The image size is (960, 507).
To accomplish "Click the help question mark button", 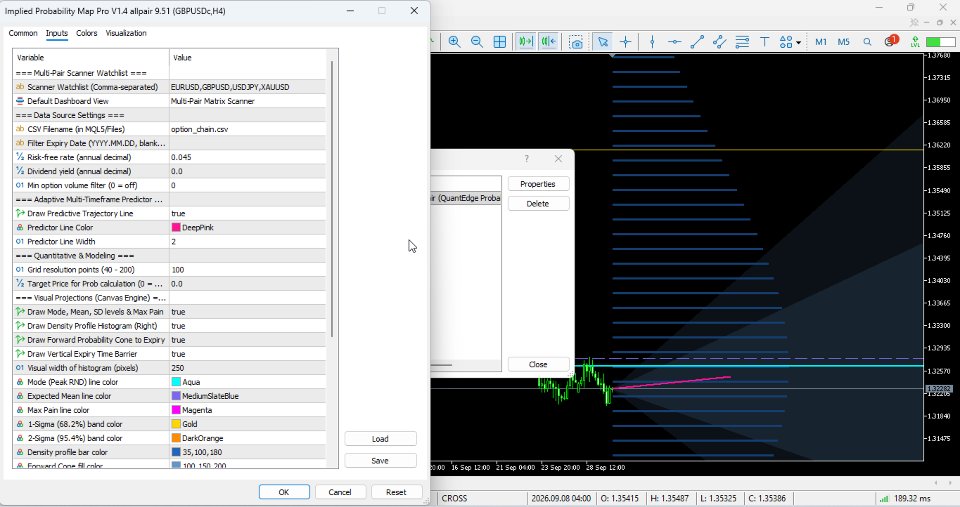I will pos(527,158).
